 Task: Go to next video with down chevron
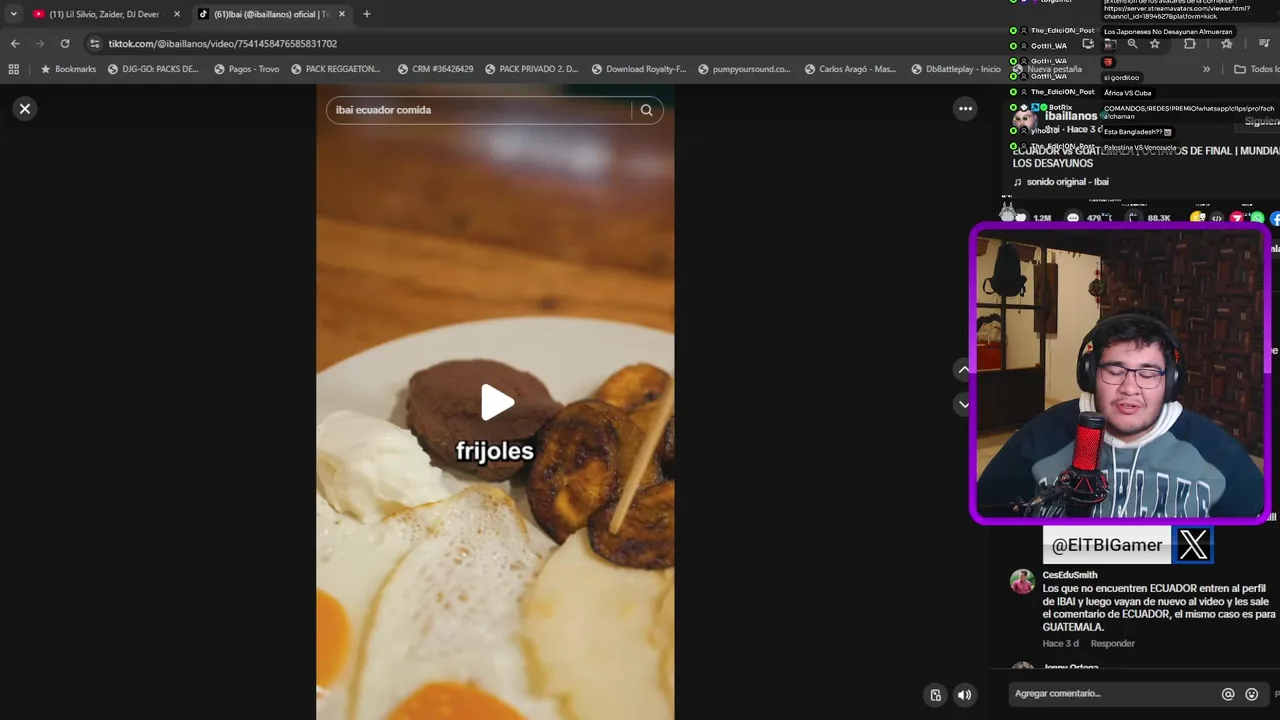pyautogui.click(x=964, y=404)
